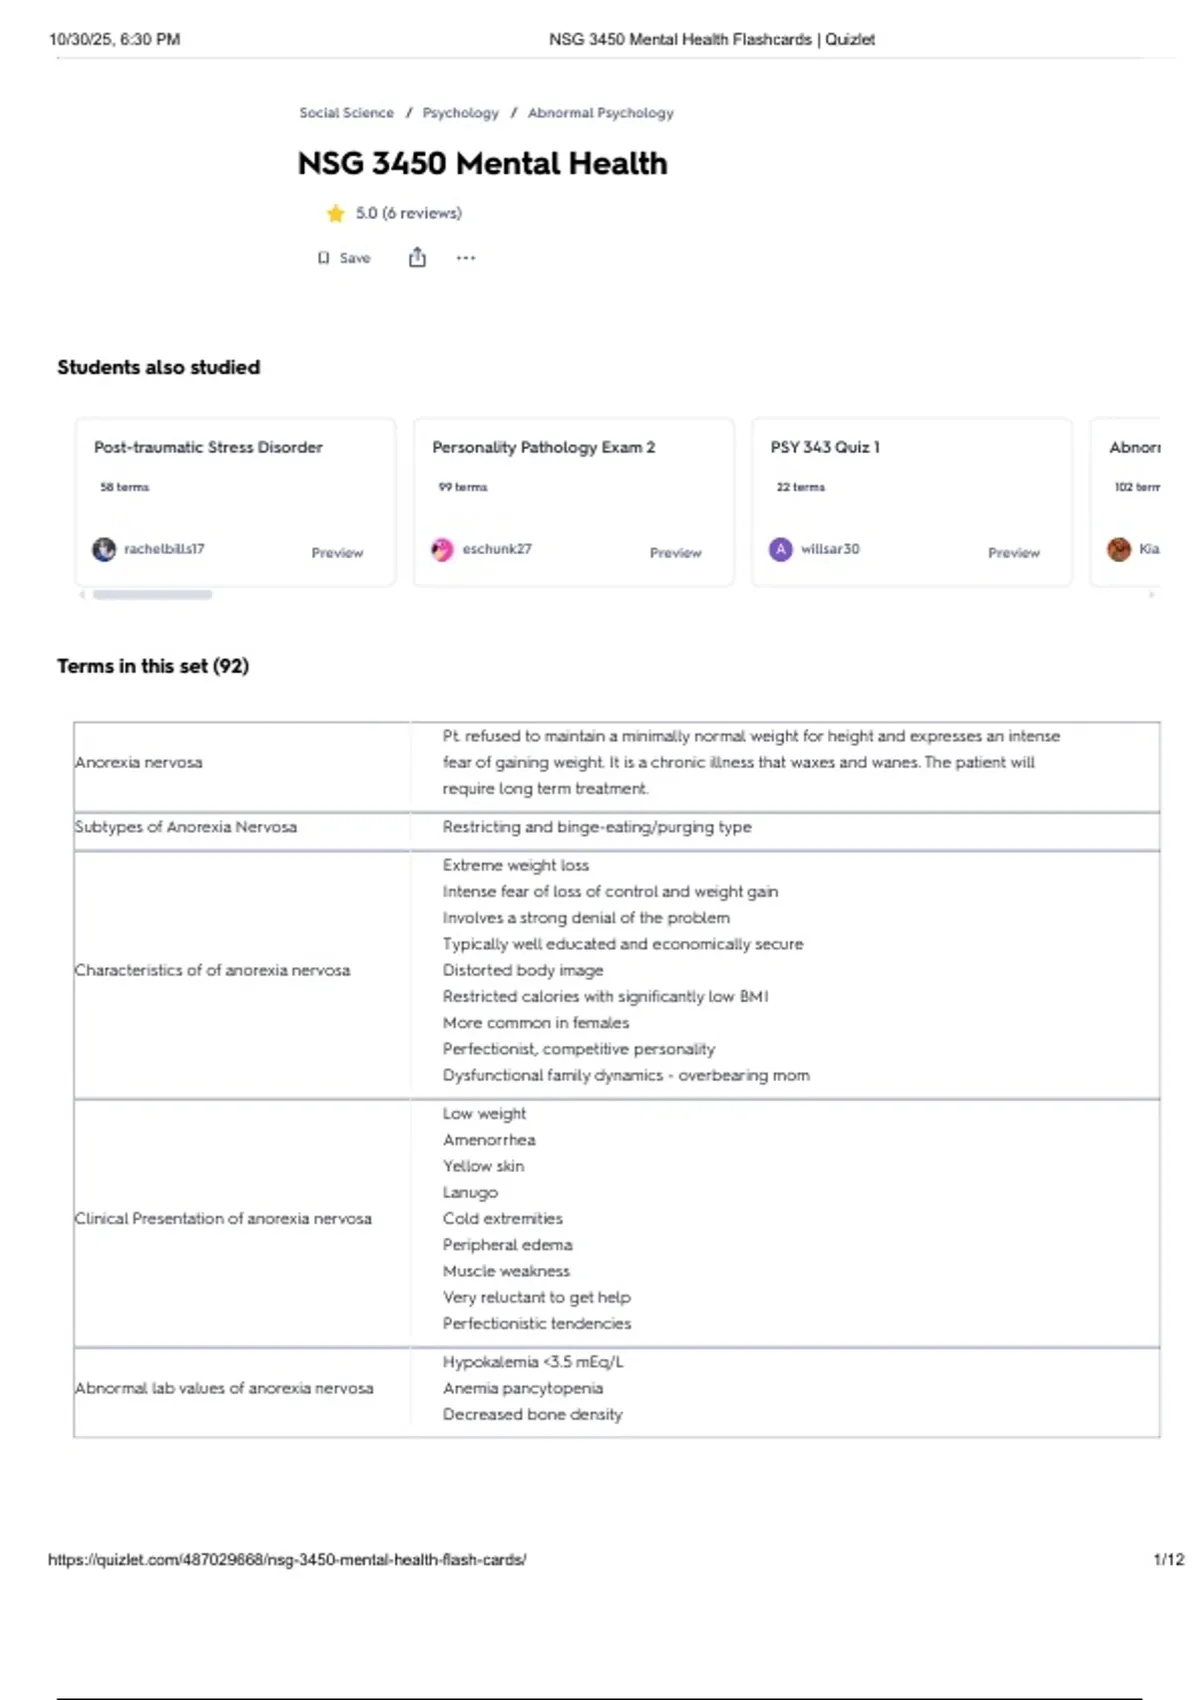Select Subtypes of Anorexia Nervosa term
Screen dimensions: 1200x1700
pos(186,827)
